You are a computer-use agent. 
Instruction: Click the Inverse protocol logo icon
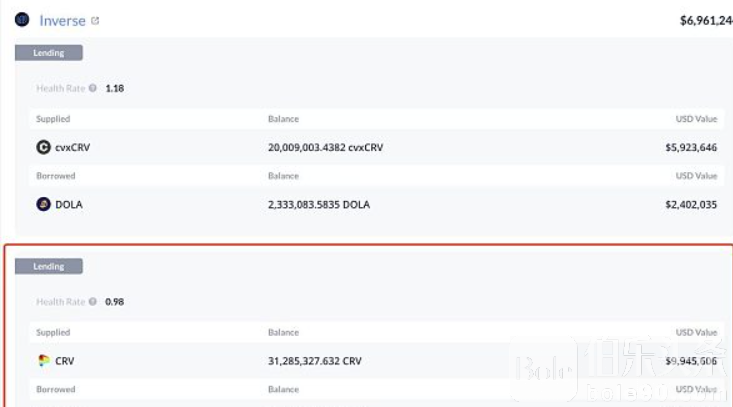(x=22, y=20)
